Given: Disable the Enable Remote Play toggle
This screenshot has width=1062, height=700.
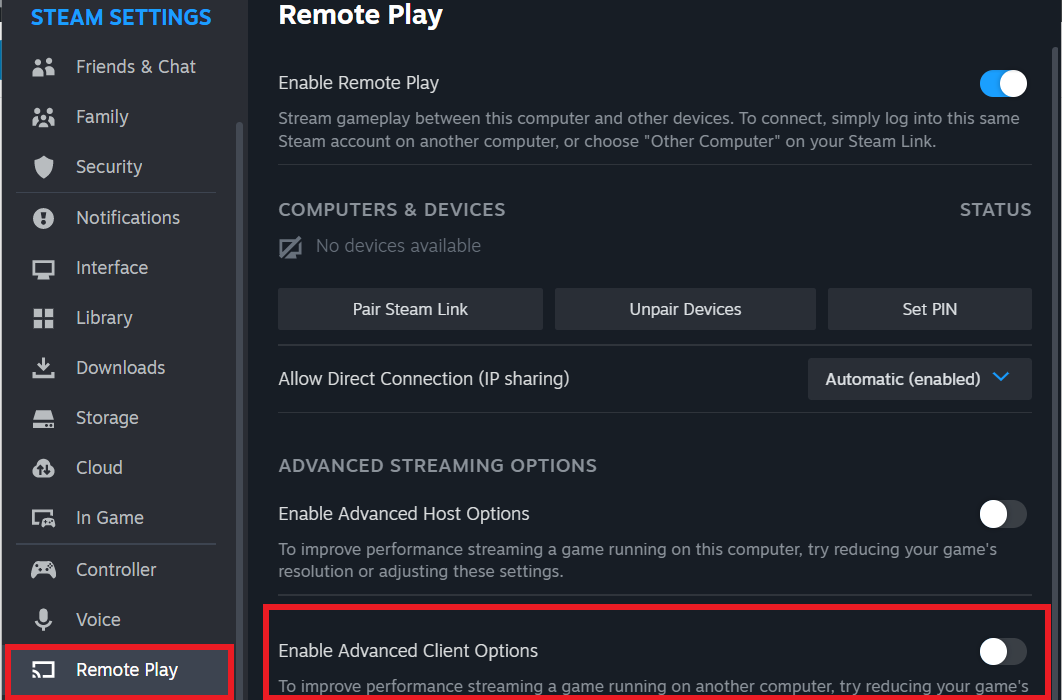Looking at the screenshot, I should [1002, 83].
